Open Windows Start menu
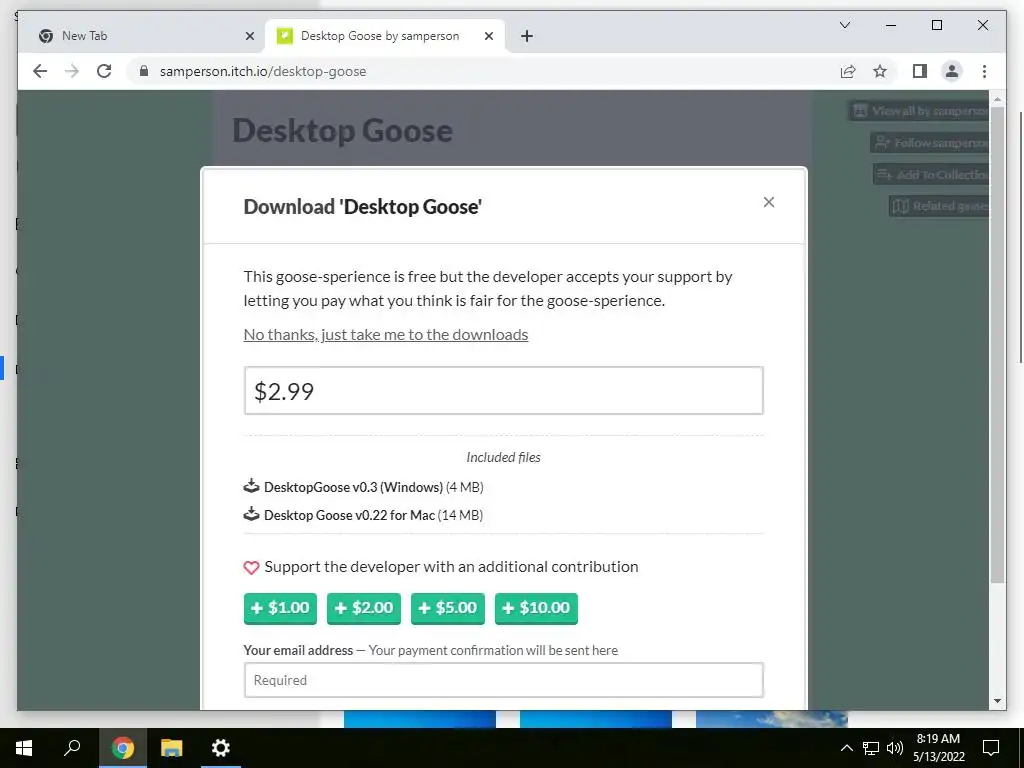Viewport: 1024px width, 768px height. pos(24,748)
